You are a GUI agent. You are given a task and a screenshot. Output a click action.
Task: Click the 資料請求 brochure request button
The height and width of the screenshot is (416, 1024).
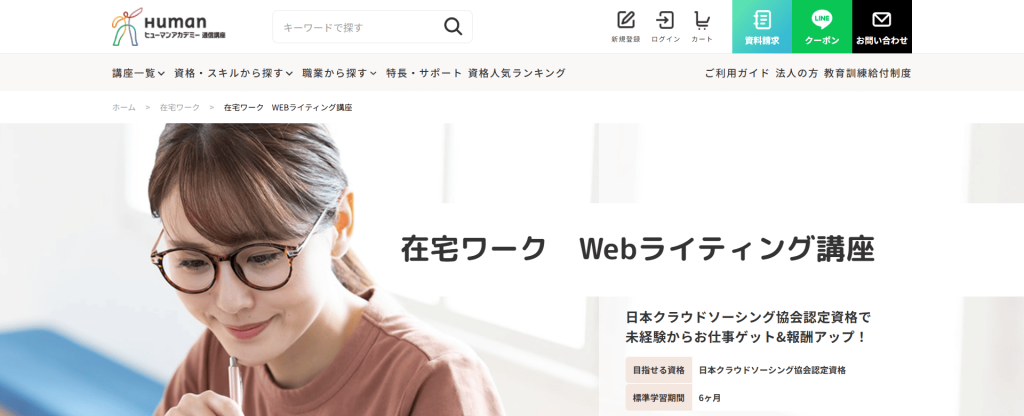tap(762, 27)
